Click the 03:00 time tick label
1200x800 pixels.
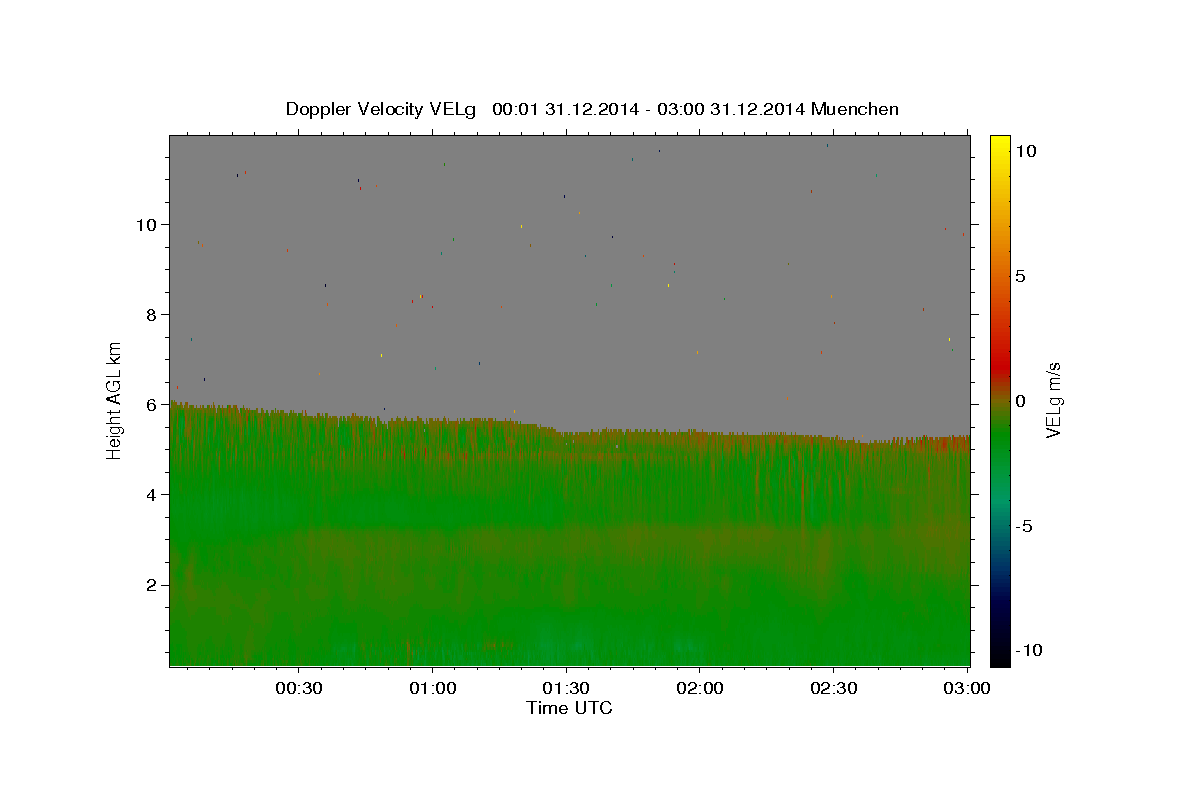966,688
